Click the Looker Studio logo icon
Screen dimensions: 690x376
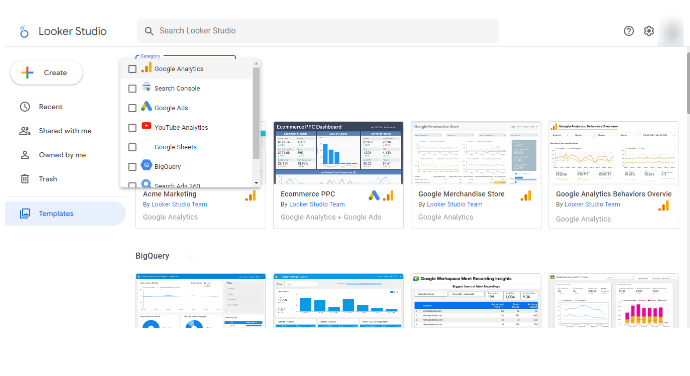pos(24,31)
